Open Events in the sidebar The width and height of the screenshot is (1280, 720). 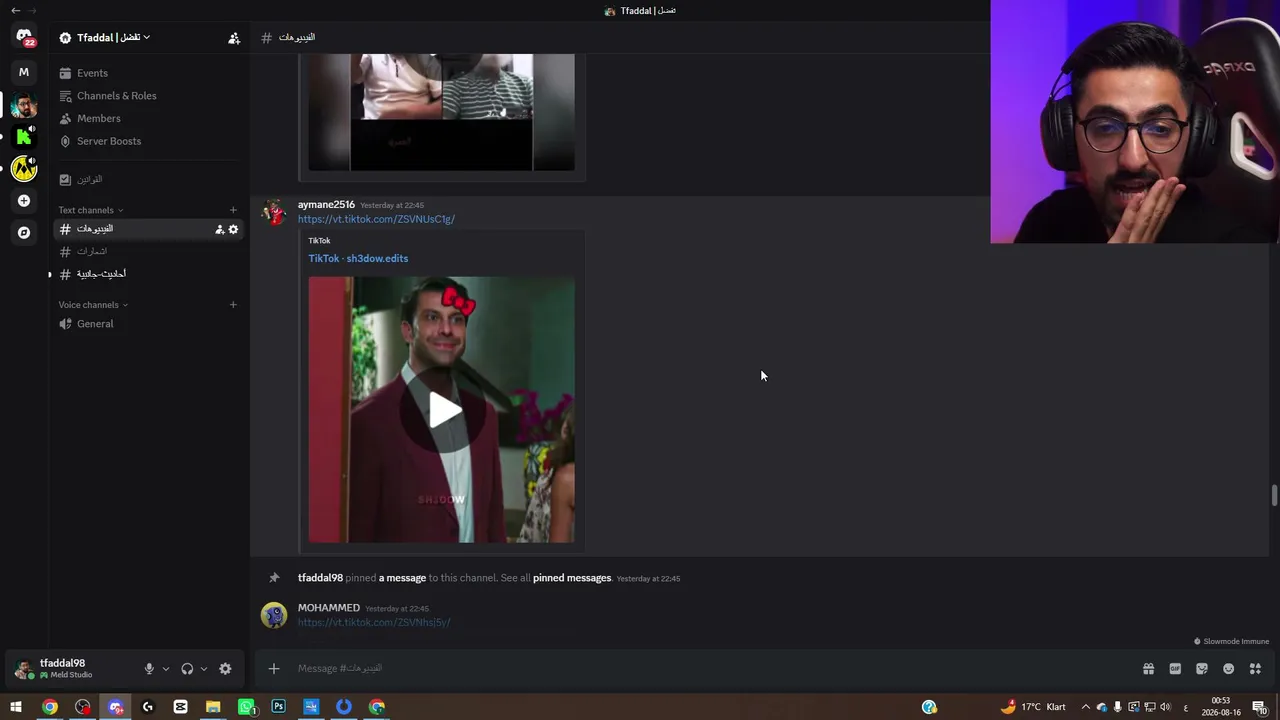tap(148, 73)
